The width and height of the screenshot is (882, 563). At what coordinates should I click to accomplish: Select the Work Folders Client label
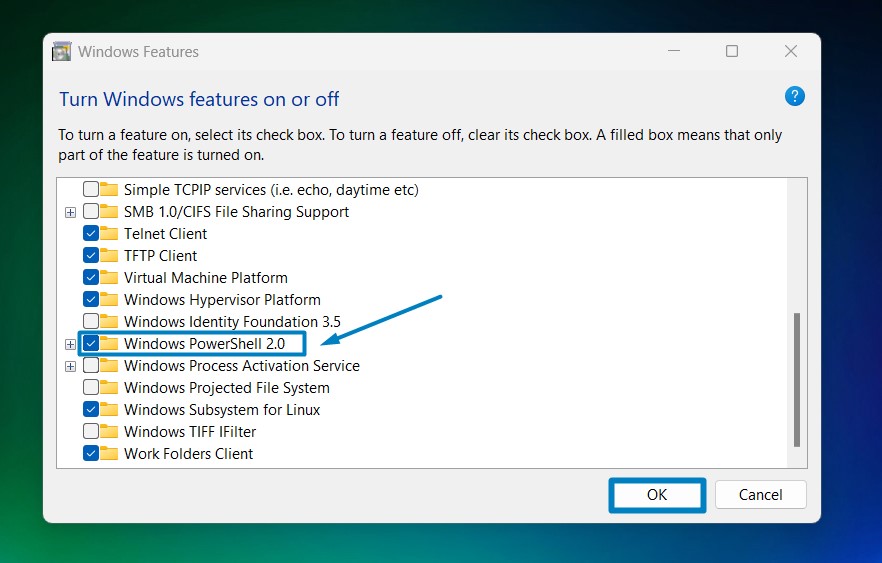point(188,453)
